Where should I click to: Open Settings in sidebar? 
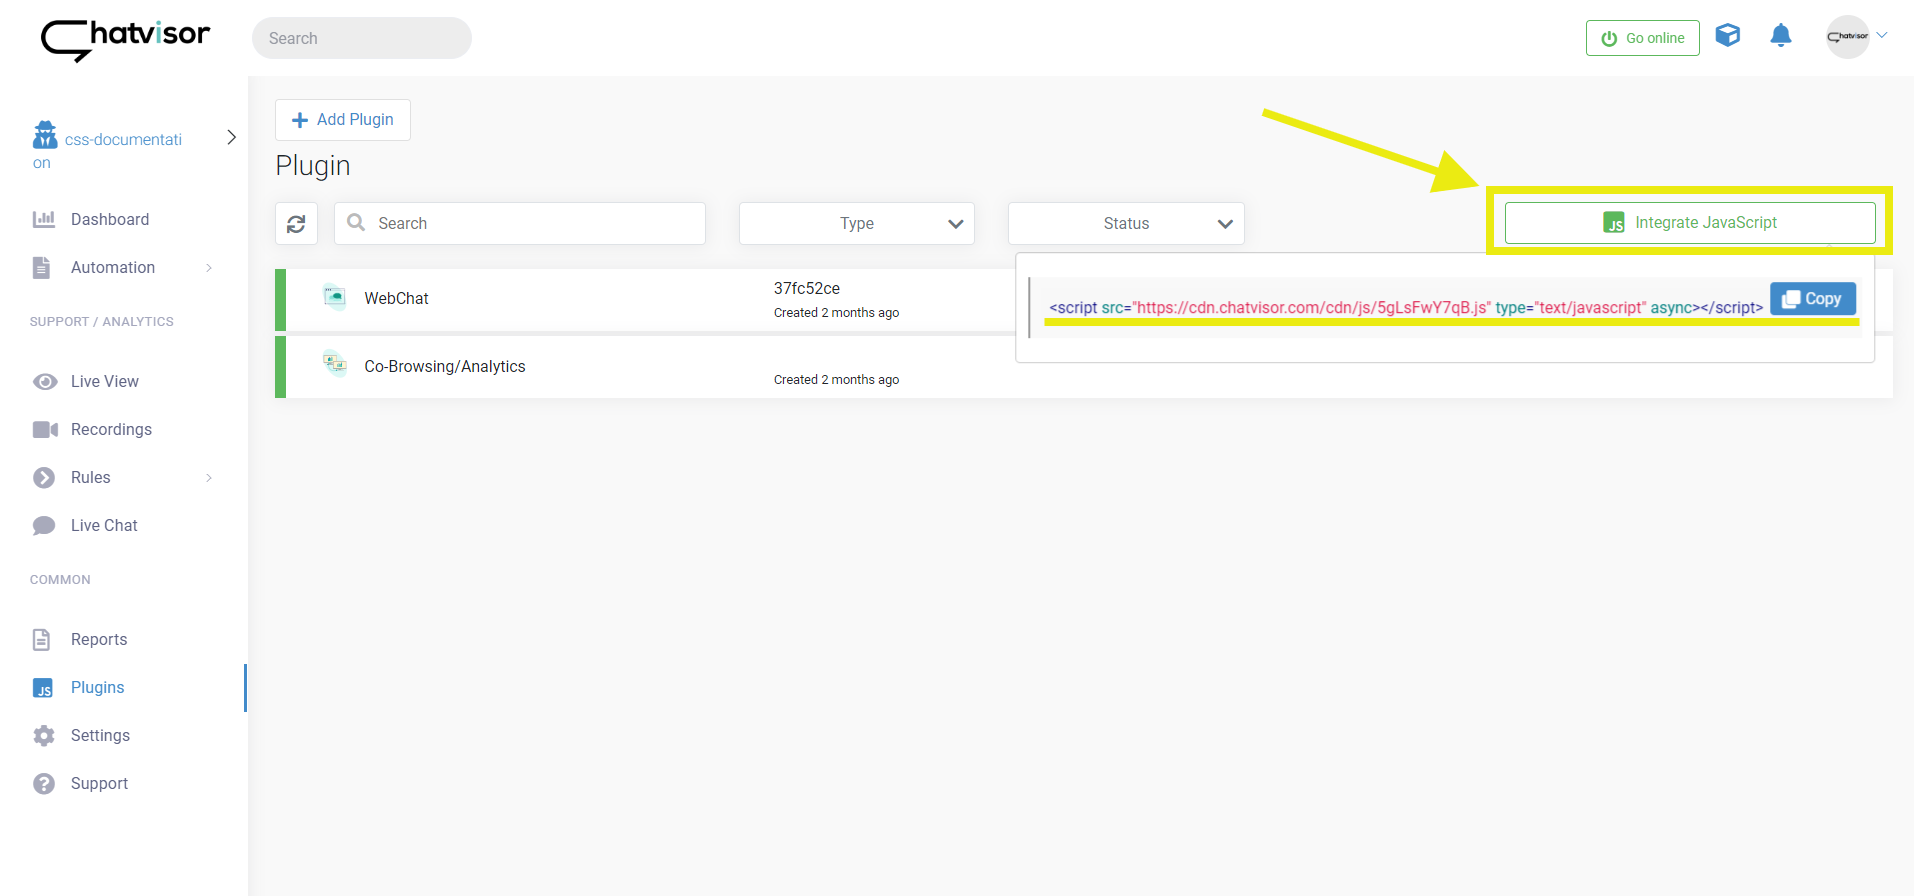pos(100,735)
